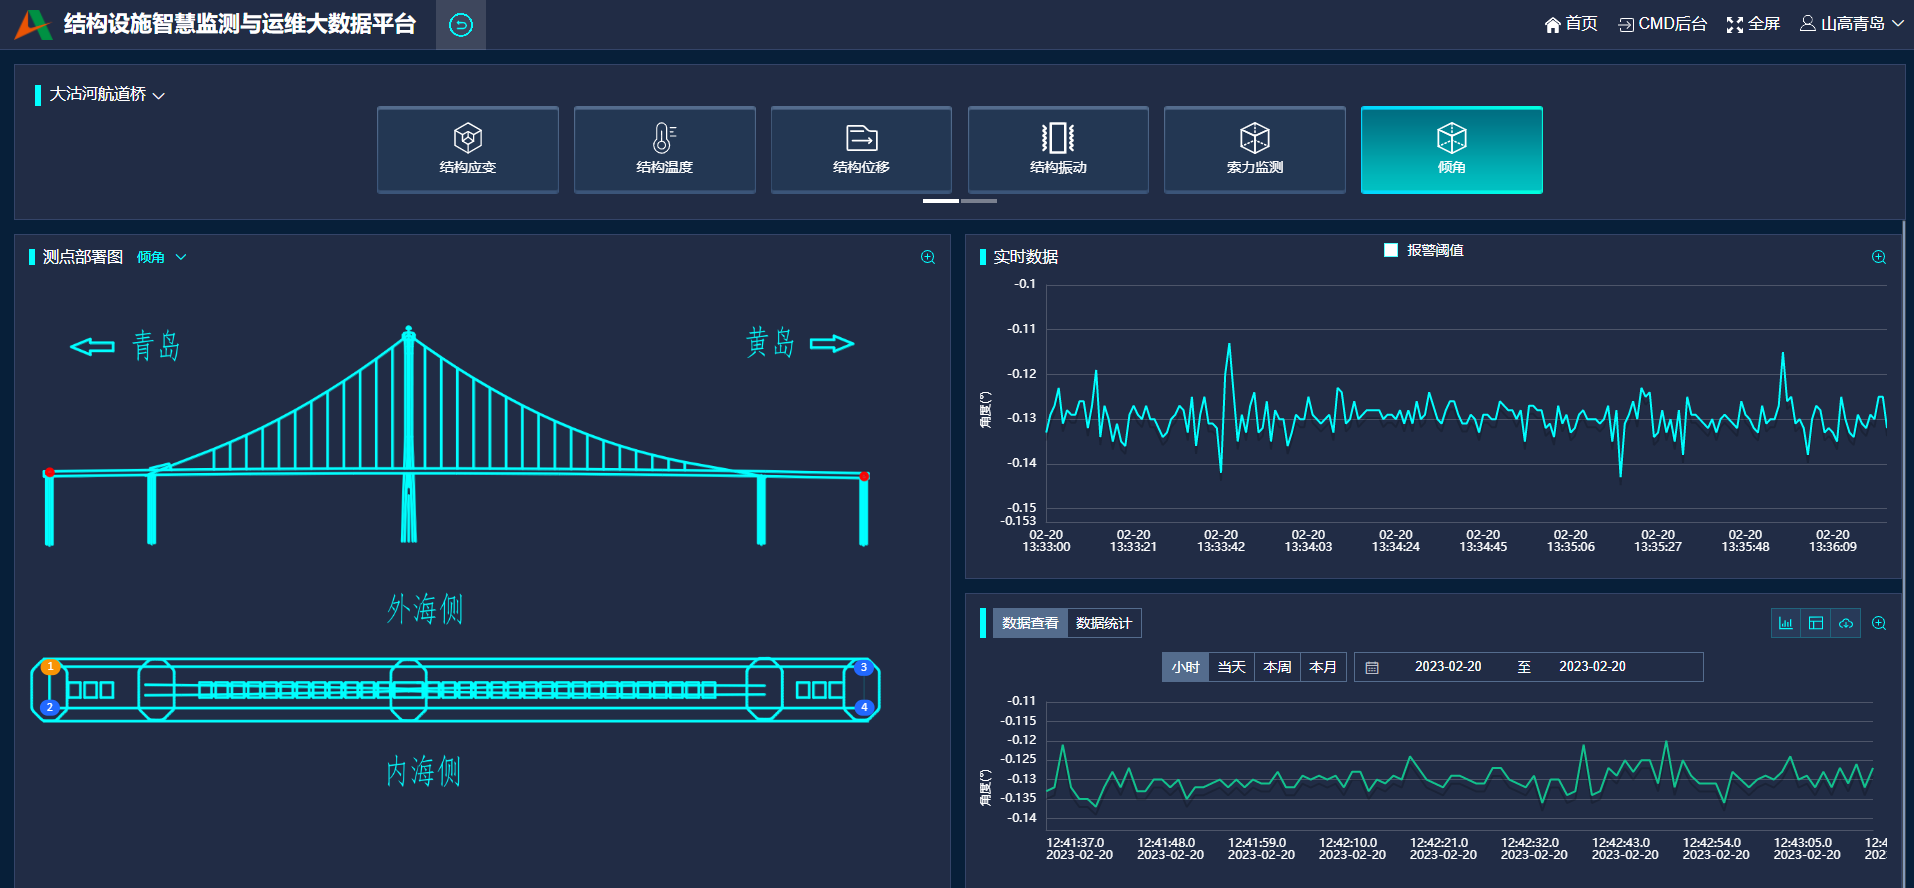Image resolution: width=1914 pixels, height=888 pixels.
Task: Switch to the 数据统计 tab
Action: [x=1104, y=623]
